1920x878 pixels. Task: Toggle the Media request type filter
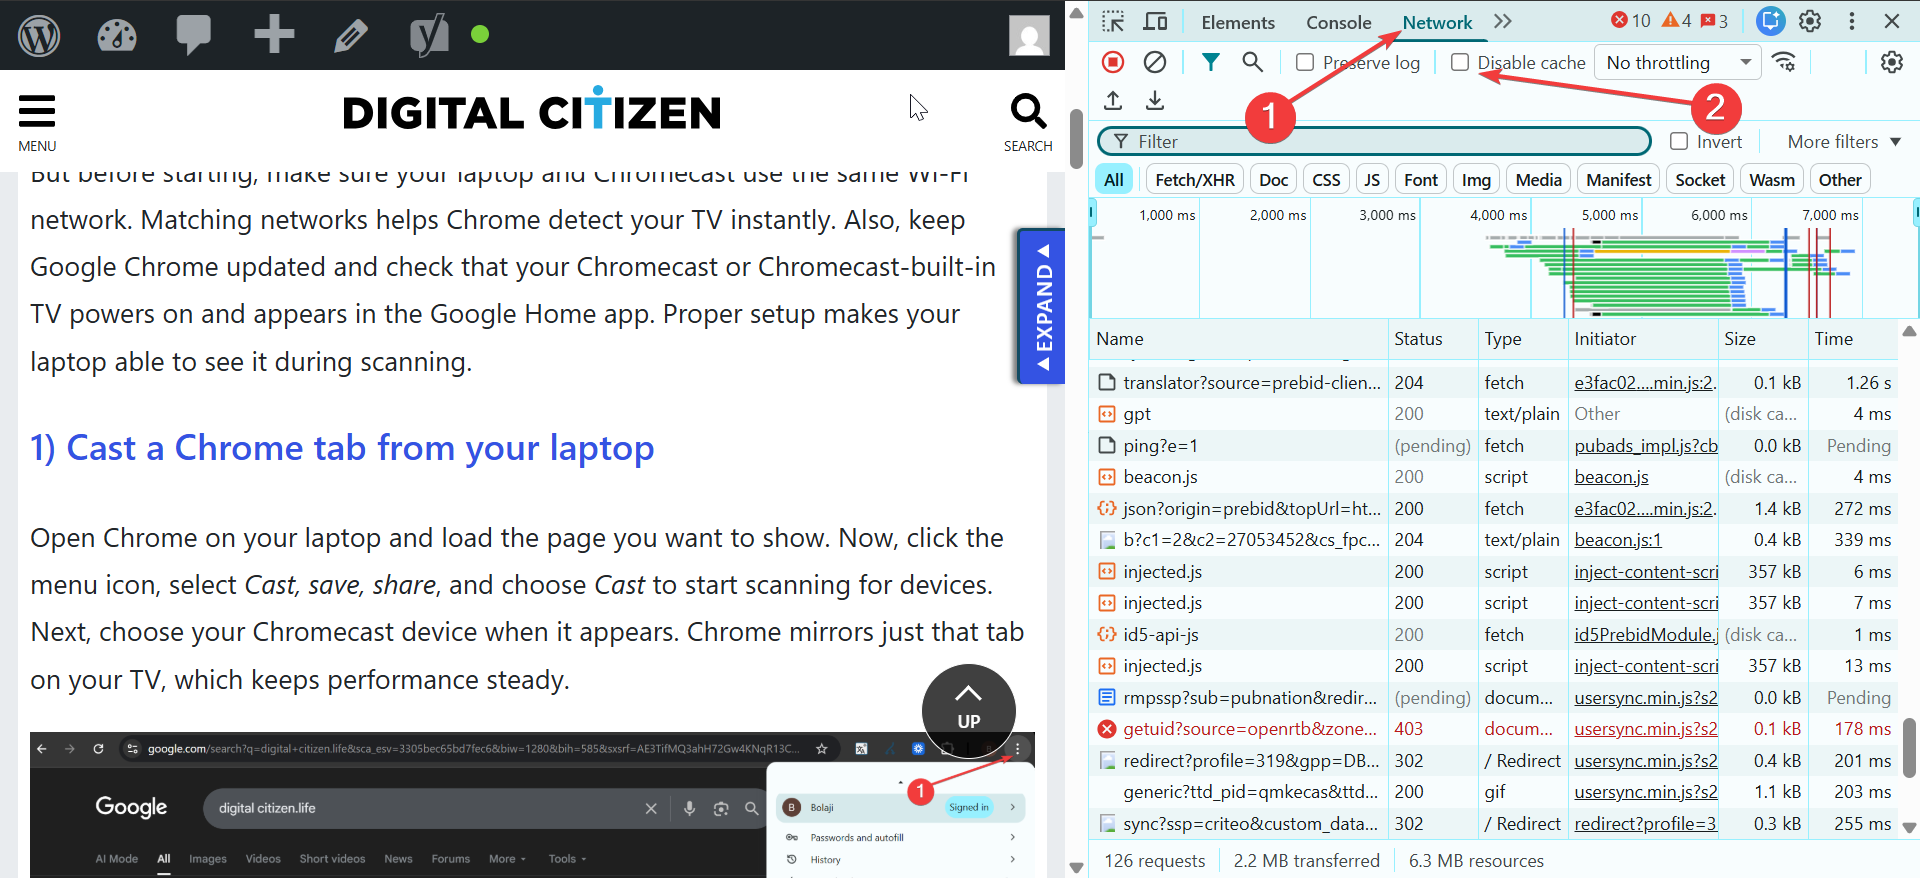(x=1538, y=180)
